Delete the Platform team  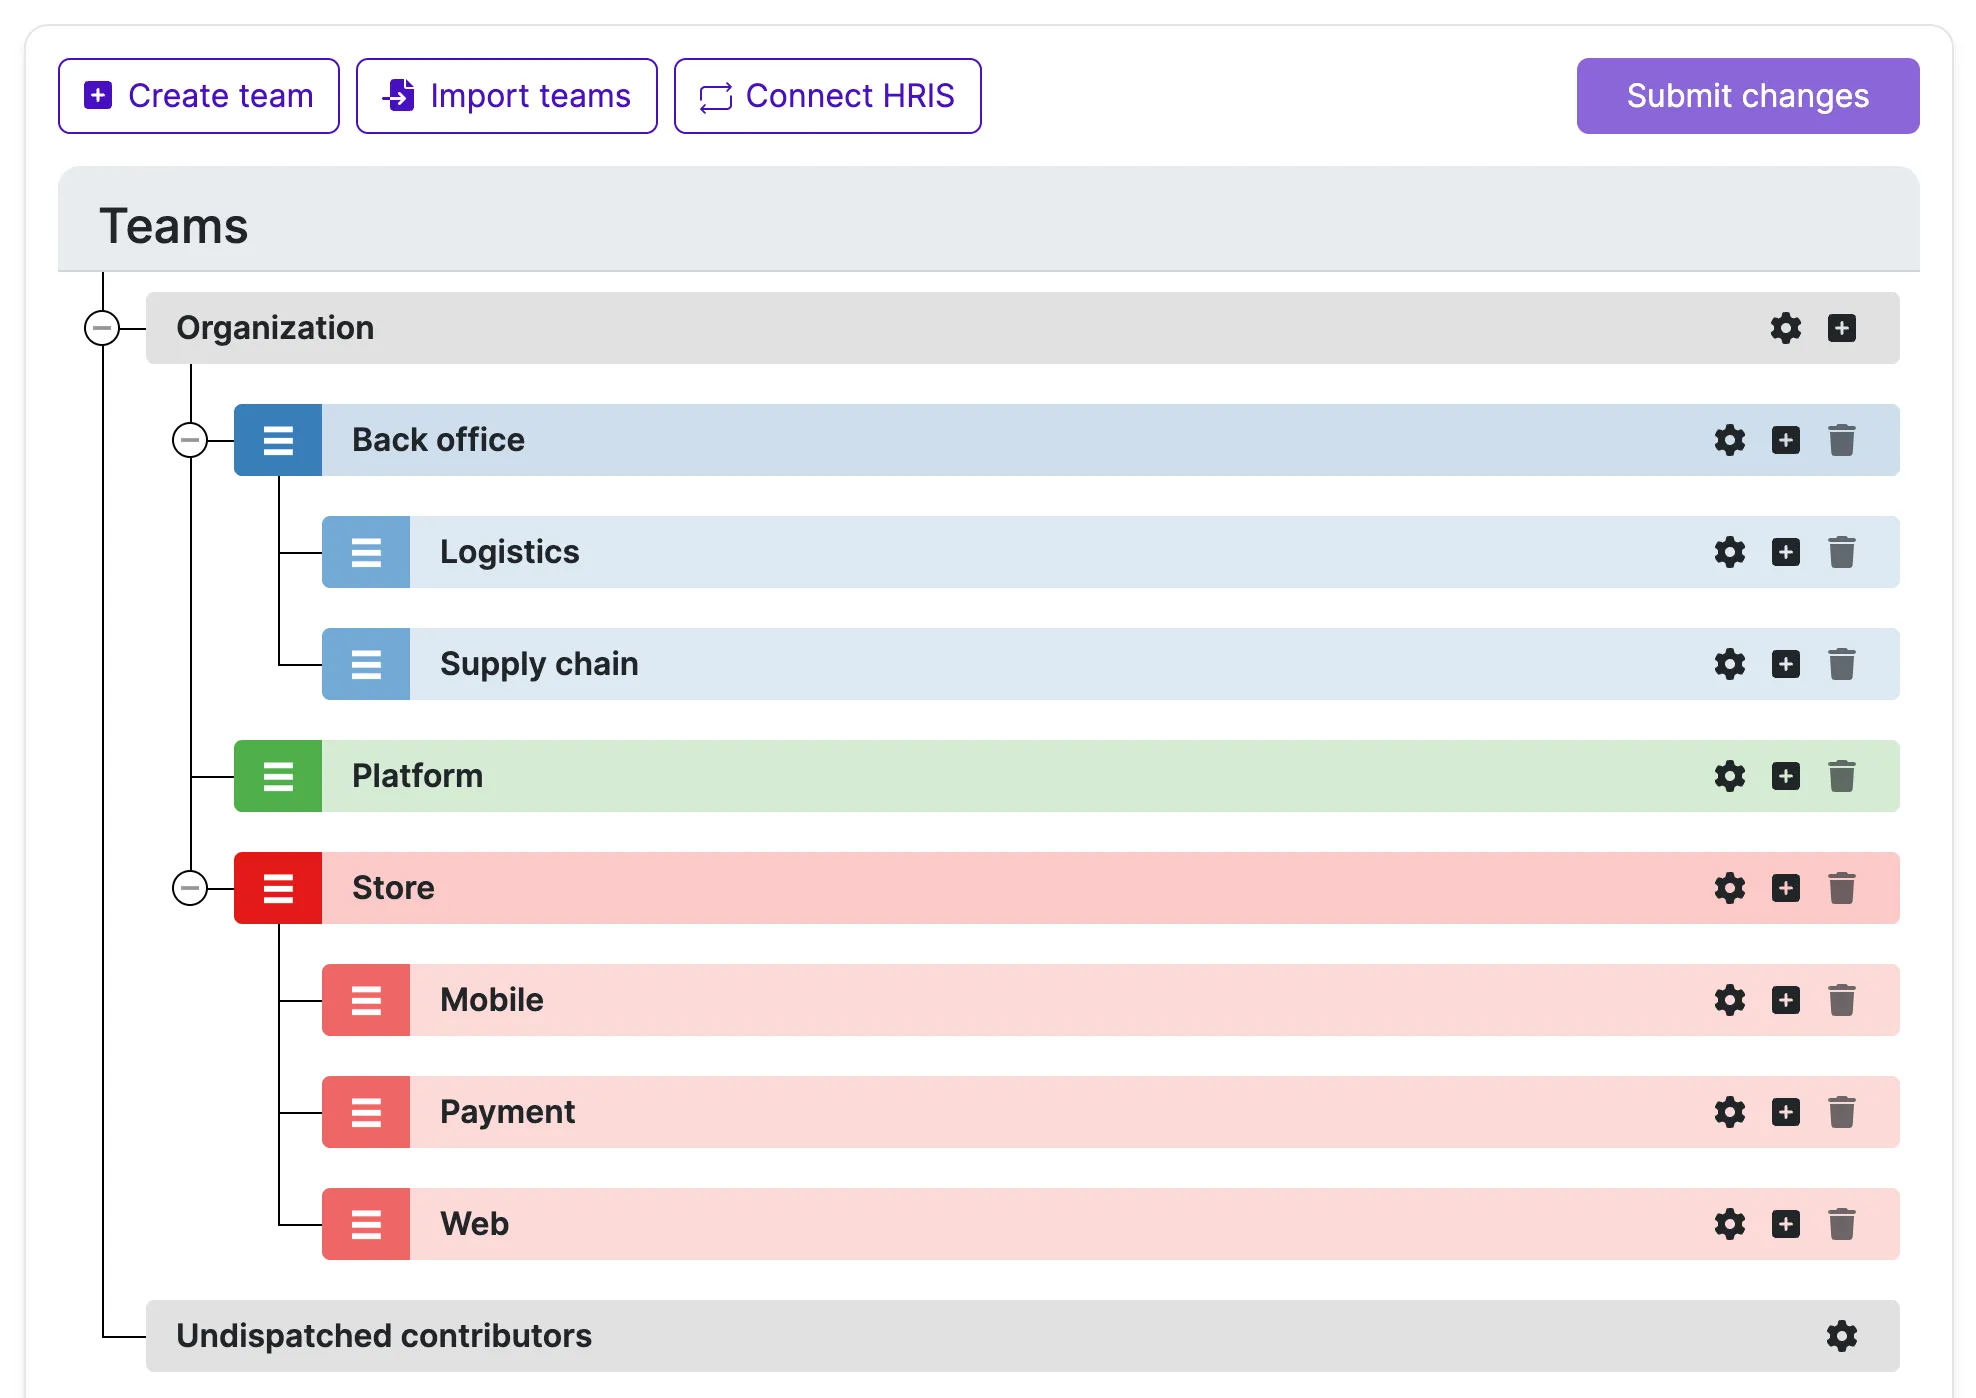click(1841, 776)
